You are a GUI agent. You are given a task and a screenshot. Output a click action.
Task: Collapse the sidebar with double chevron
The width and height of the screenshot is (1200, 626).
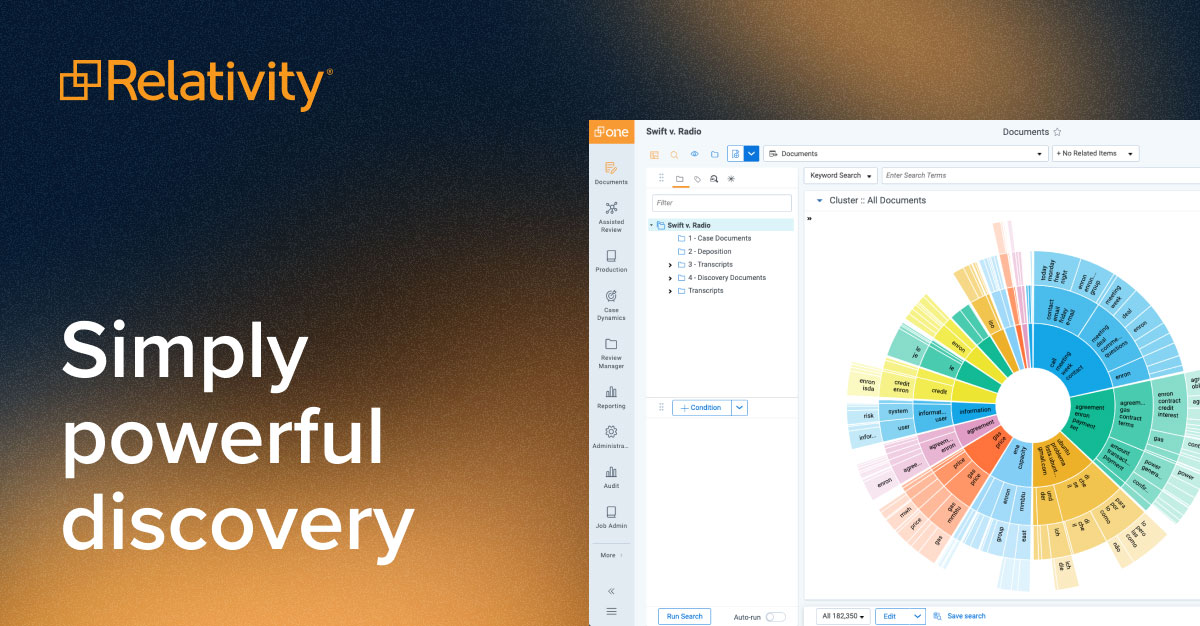(x=611, y=591)
